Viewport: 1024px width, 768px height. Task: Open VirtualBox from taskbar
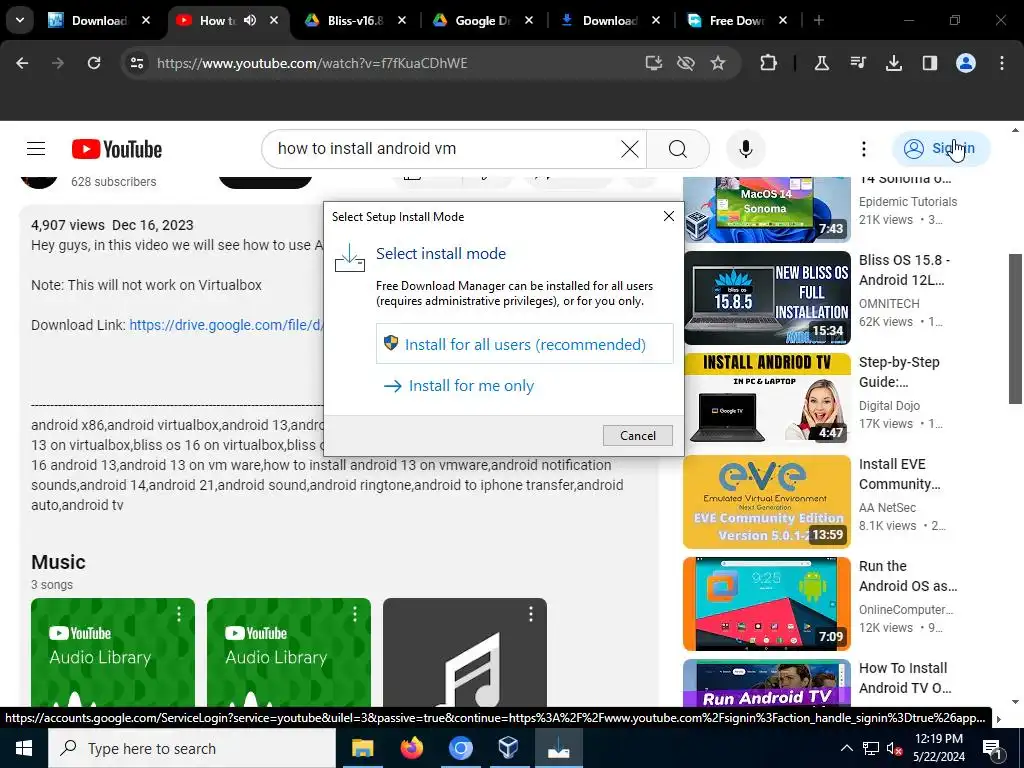pyautogui.click(x=508, y=748)
